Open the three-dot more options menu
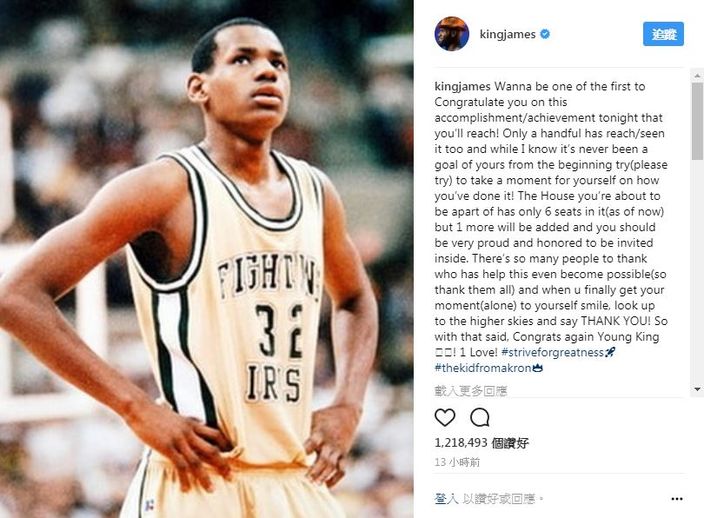 point(677,499)
